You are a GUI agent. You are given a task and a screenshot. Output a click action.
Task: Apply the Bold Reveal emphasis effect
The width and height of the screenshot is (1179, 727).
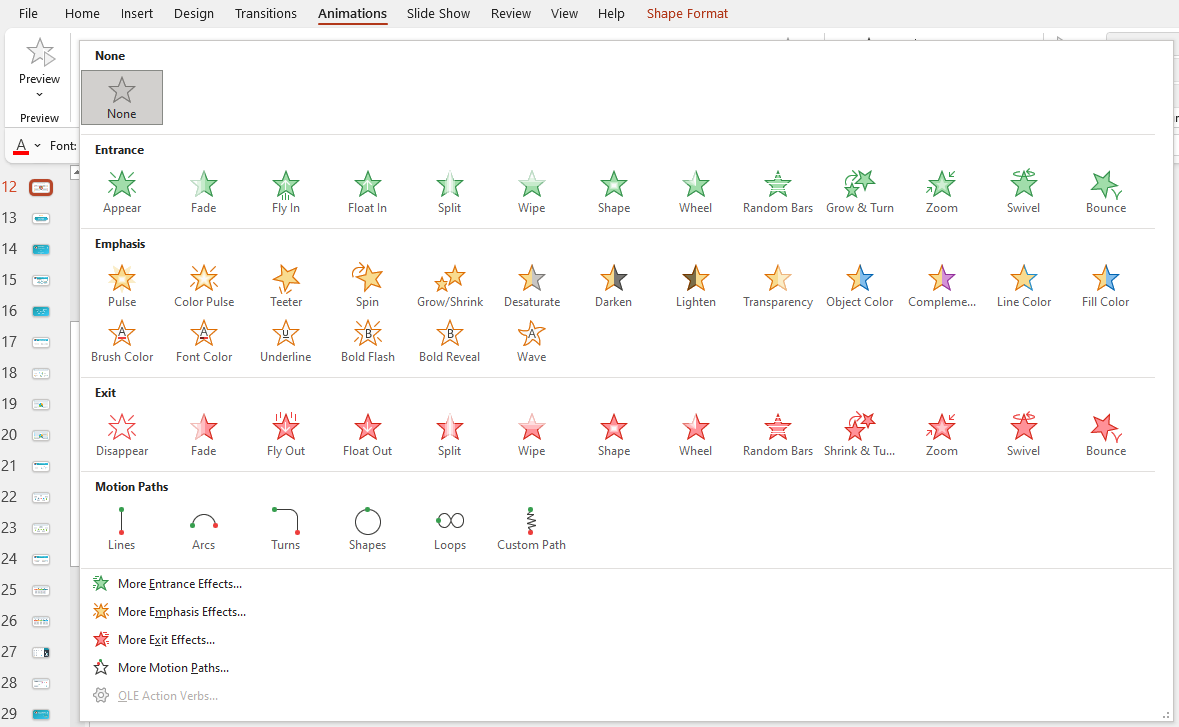pos(449,341)
